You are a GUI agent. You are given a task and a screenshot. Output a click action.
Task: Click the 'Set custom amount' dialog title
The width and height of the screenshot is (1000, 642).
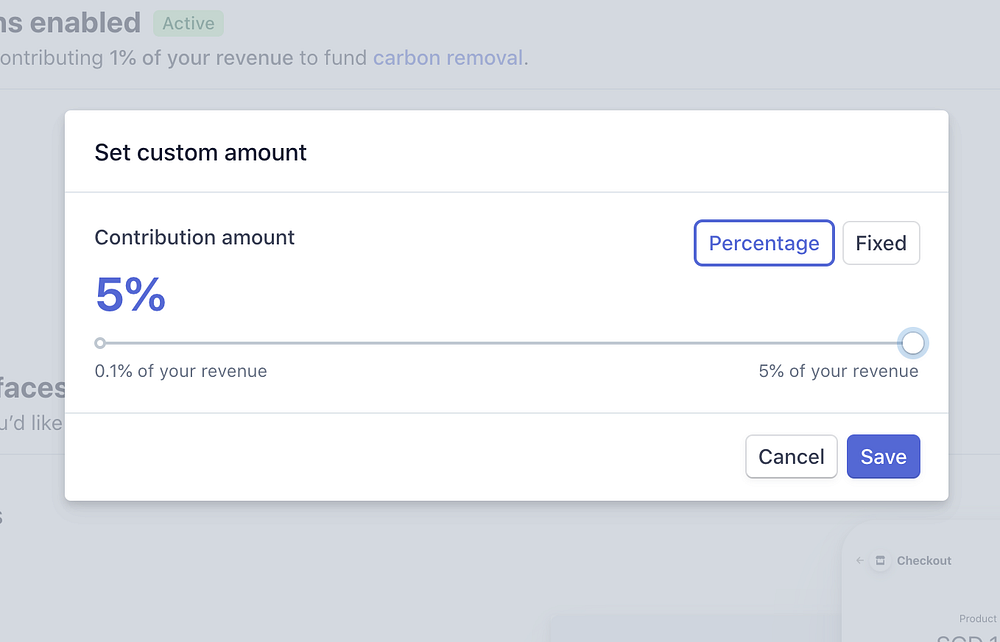pos(200,153)
